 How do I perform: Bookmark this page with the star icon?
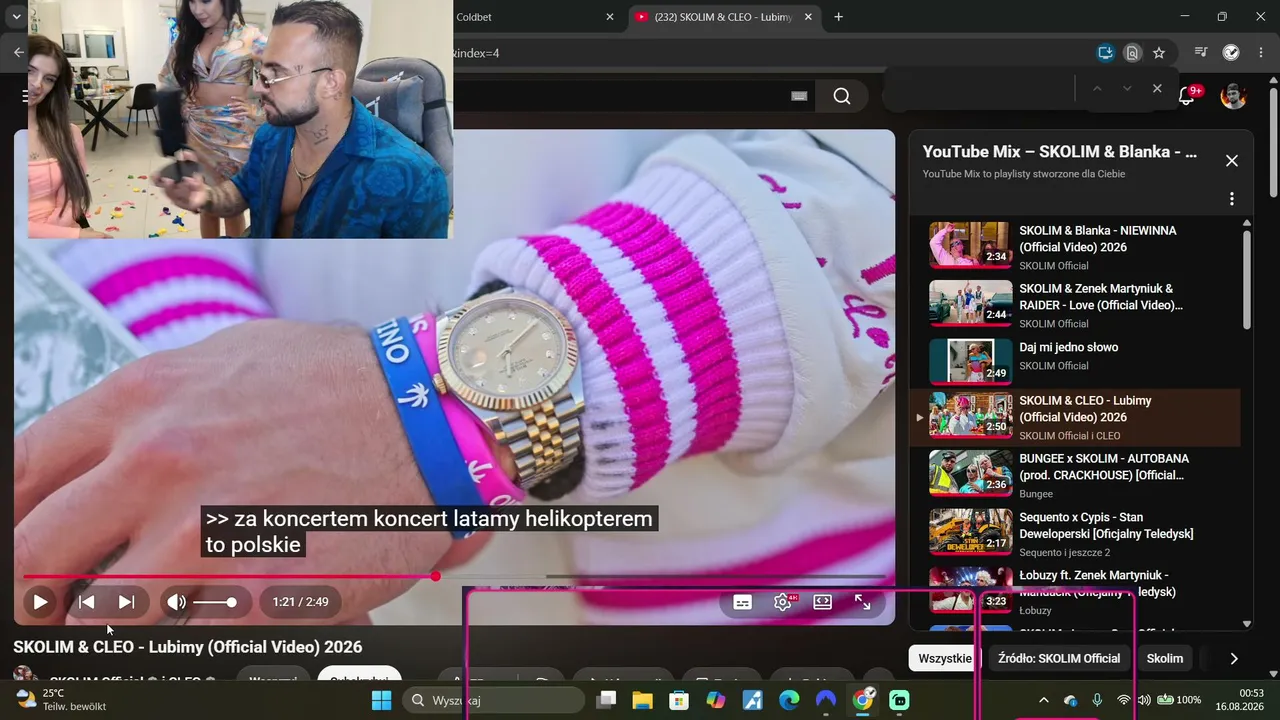[x=1159, y=53]
